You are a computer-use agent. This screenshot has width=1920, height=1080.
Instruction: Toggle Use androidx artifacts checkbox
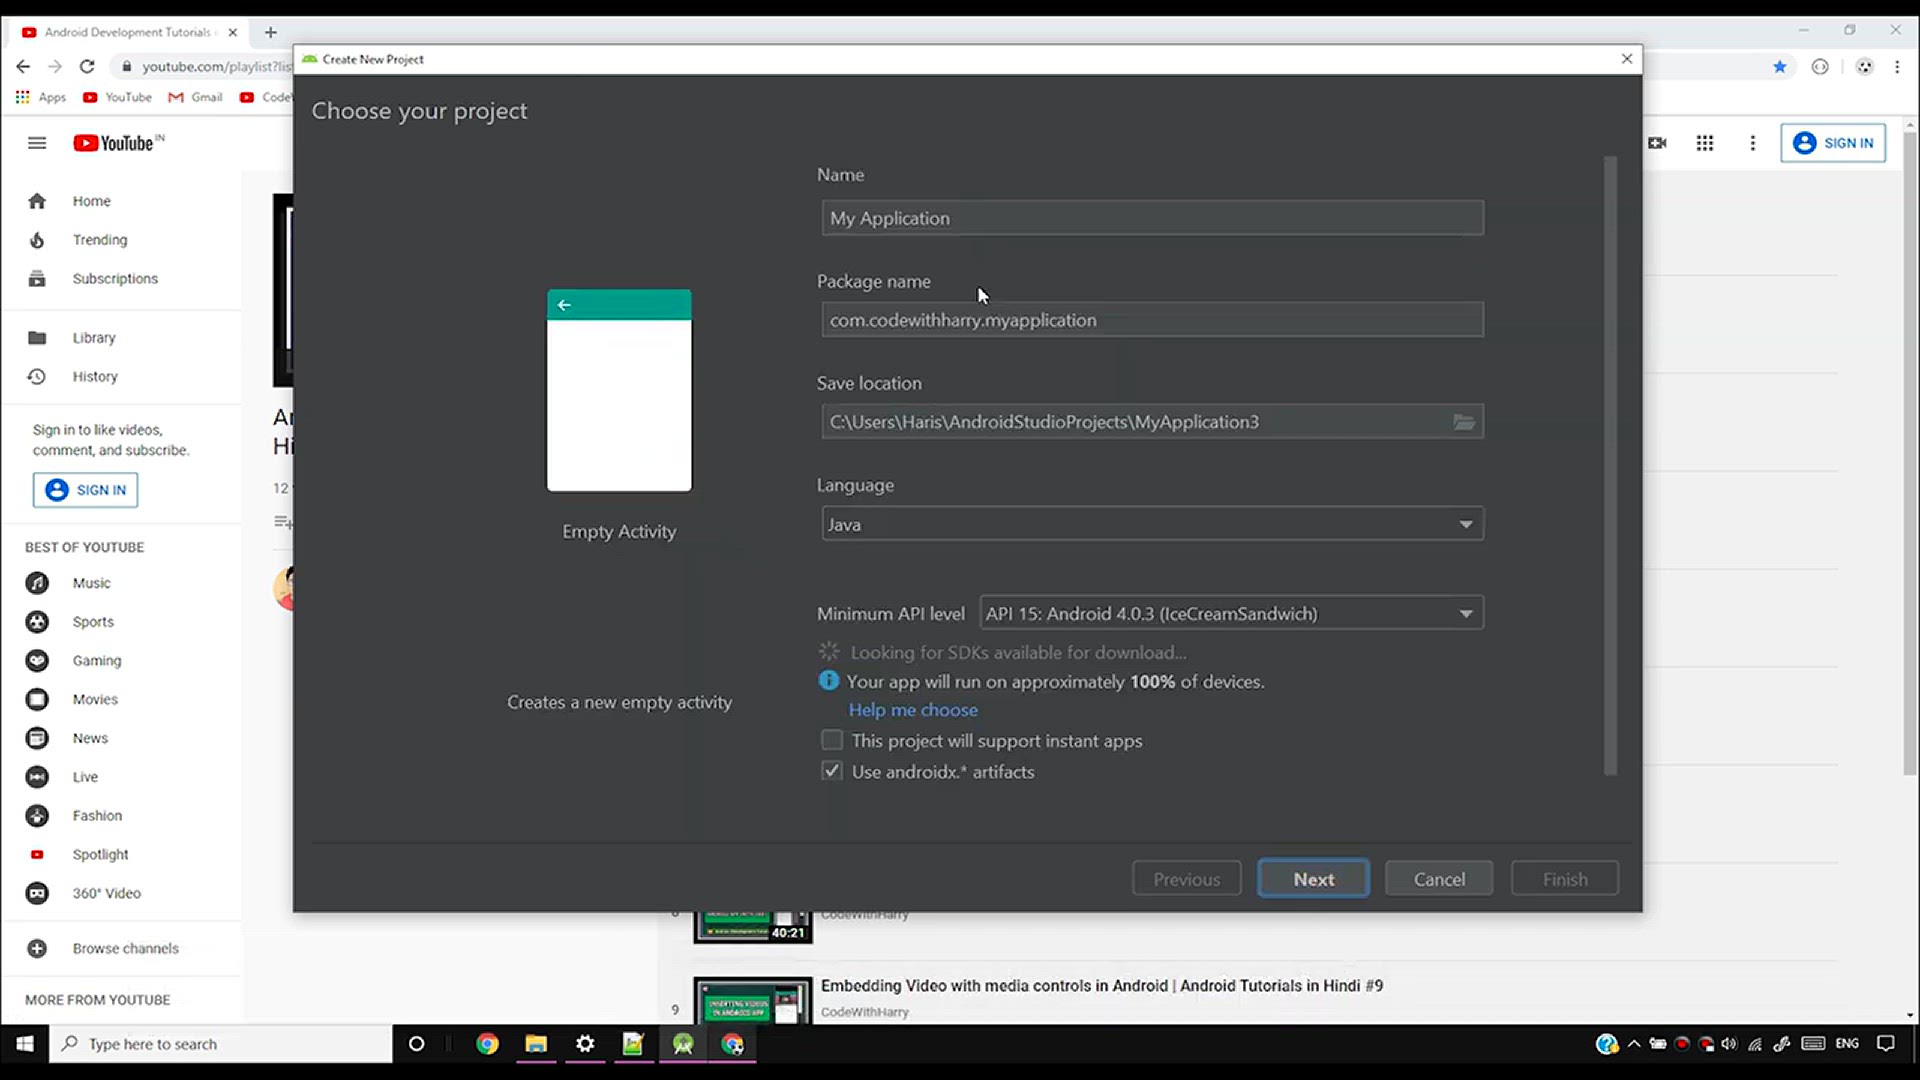click(x=832, y=771)
